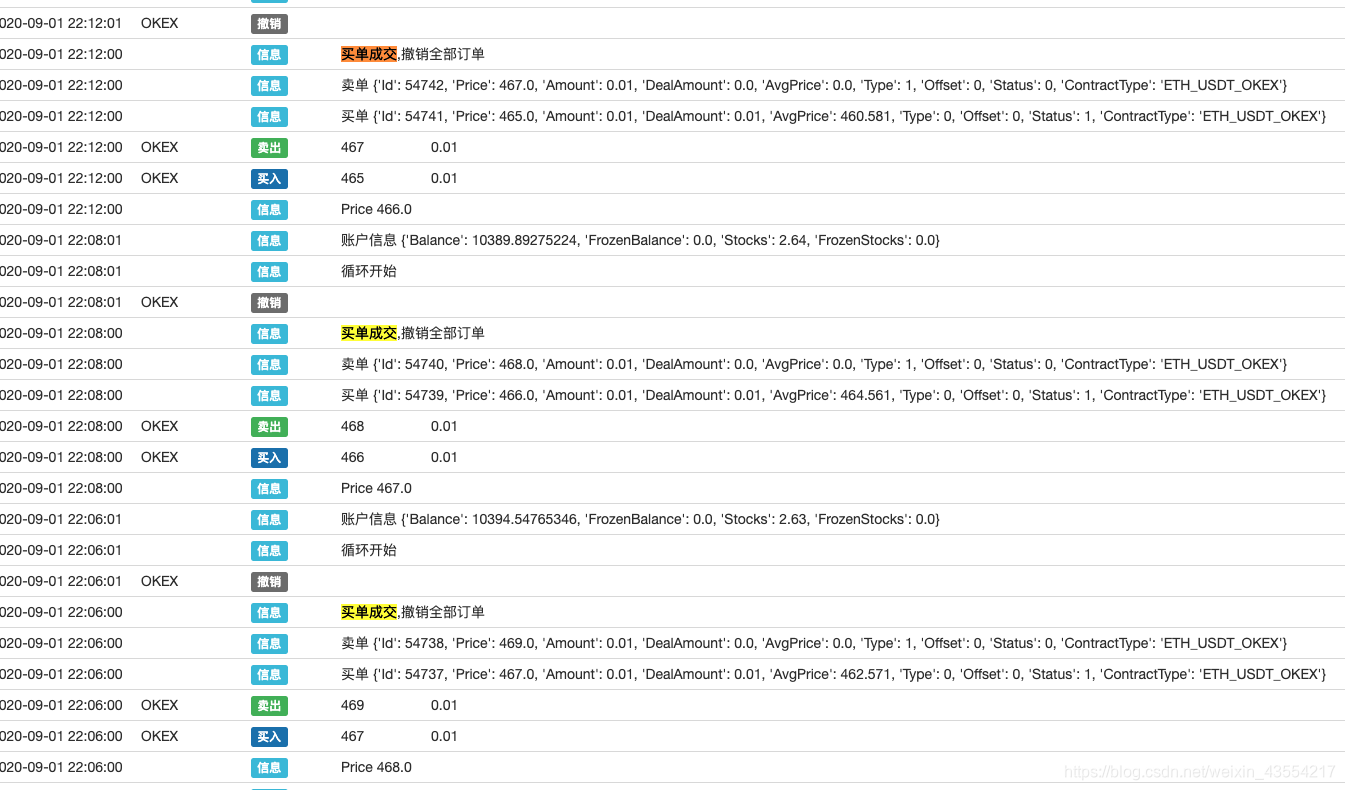This screenshot has width=1345, height=790.
Task: Click the Price 466.0 message
Action: tap(376, 209)
